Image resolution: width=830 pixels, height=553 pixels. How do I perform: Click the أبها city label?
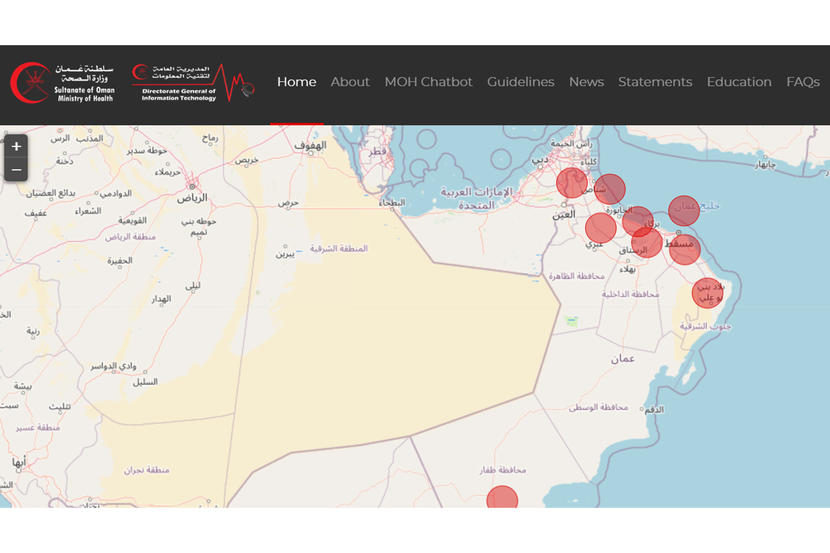tap(19, 462)
